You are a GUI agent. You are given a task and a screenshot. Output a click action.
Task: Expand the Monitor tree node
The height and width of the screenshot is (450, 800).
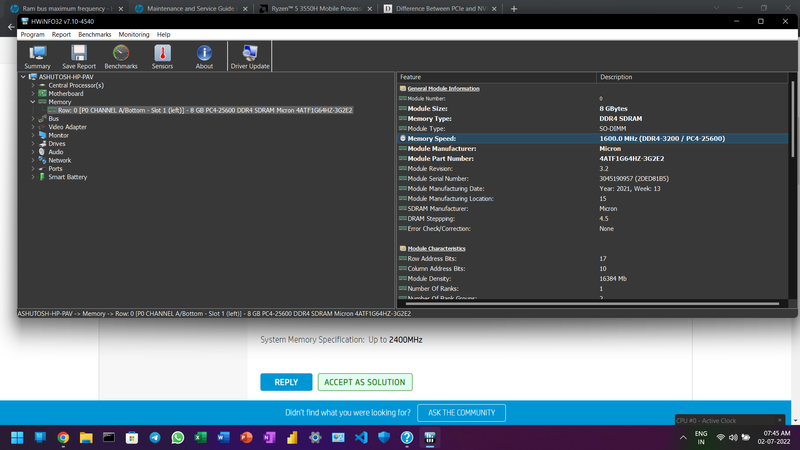click(33, 135)
